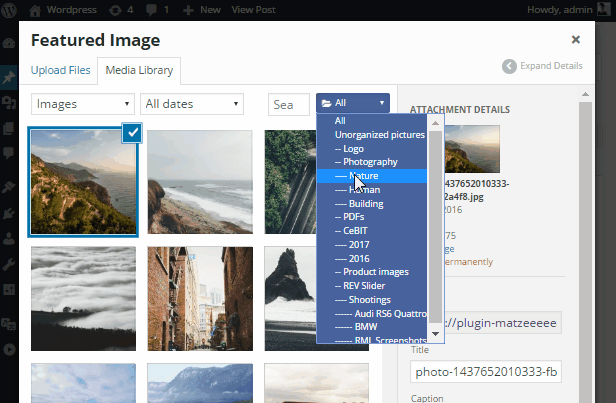Choose the Product images folder option
This screenshot has width=616, height=403.
click(x=372, y=272)
